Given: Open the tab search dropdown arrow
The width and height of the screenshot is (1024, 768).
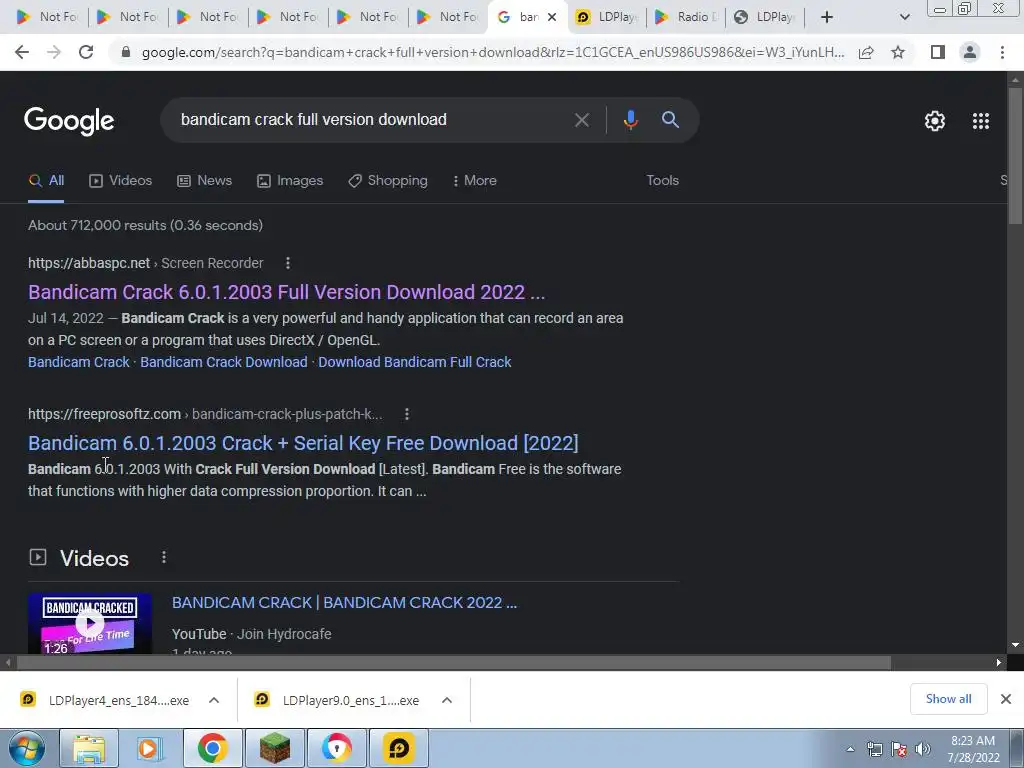Looking at the screenshot, I should [904, 17].
